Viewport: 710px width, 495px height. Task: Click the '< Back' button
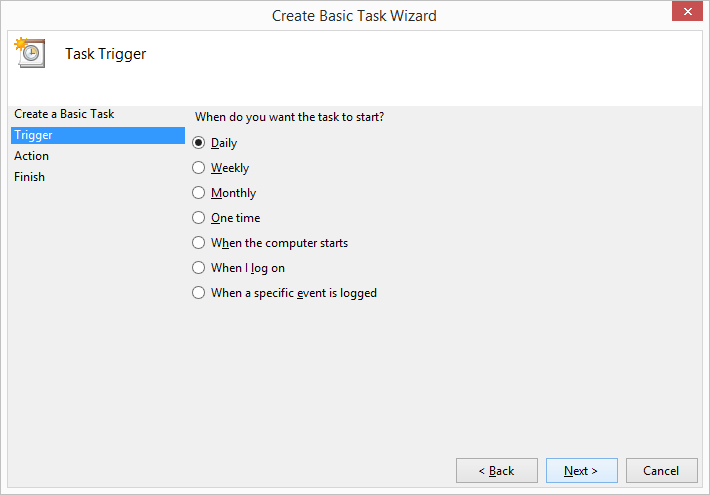tap(497, 471)
